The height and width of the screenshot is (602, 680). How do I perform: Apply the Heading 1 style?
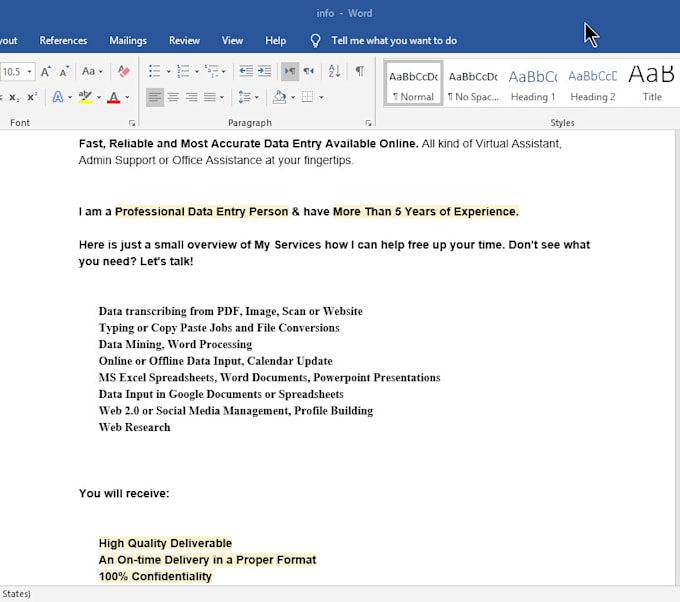click(533, 83)
